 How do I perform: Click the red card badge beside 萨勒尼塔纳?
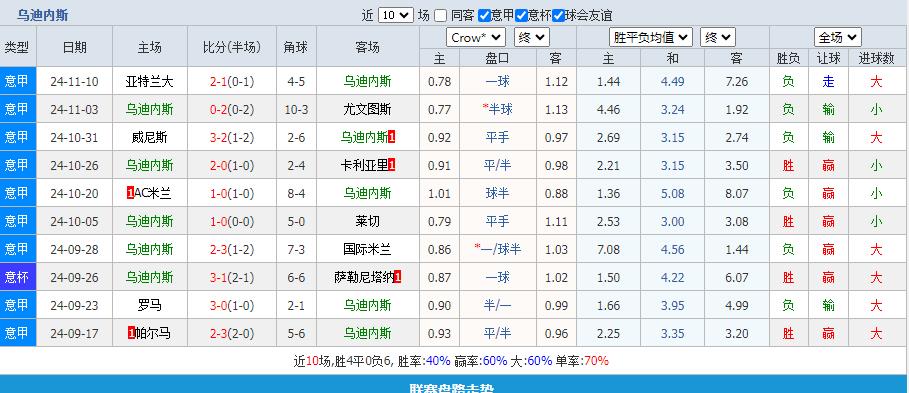[x=398, y=277]
